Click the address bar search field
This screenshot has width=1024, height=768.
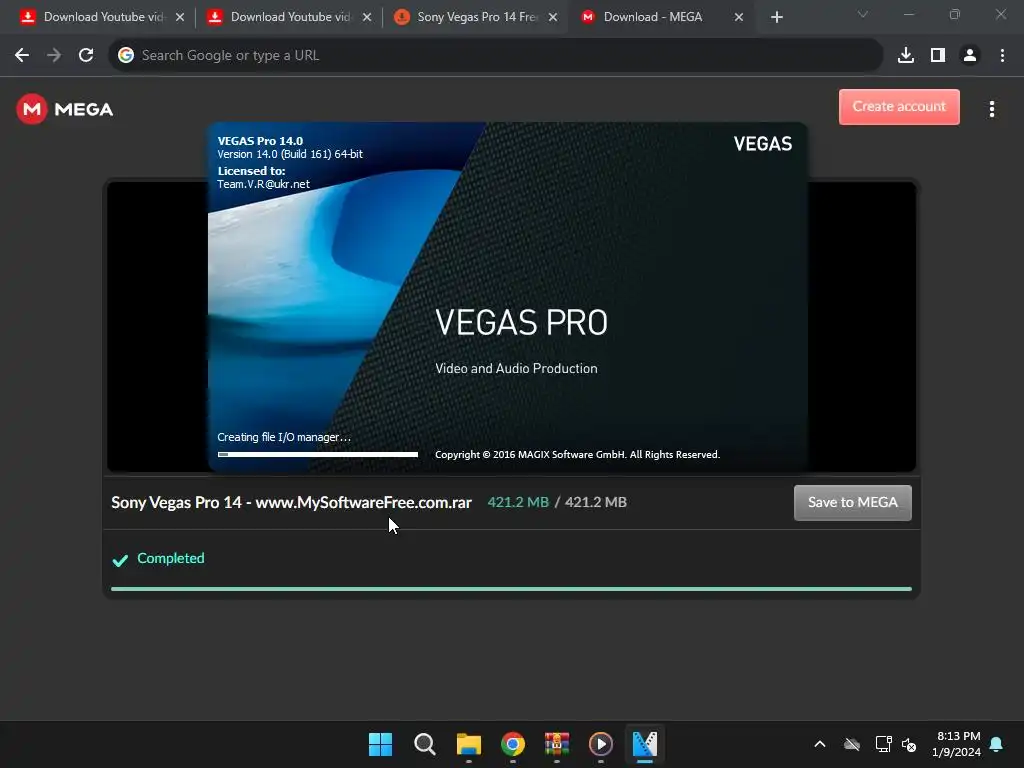click(496, 56)
